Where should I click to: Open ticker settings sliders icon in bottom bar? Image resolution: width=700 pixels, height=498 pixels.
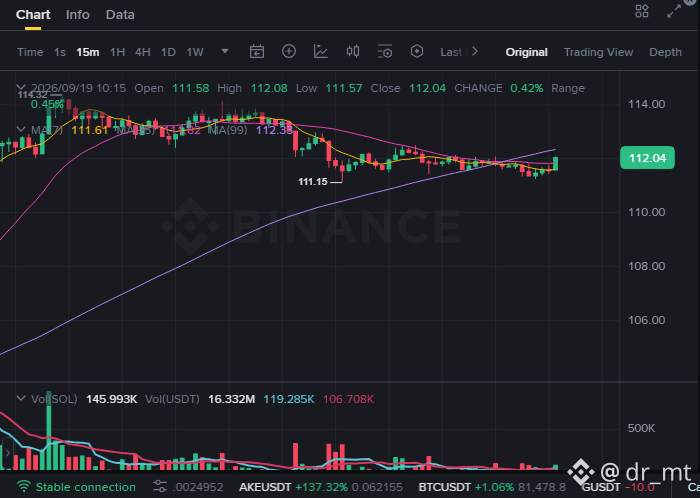coord(159,487)
